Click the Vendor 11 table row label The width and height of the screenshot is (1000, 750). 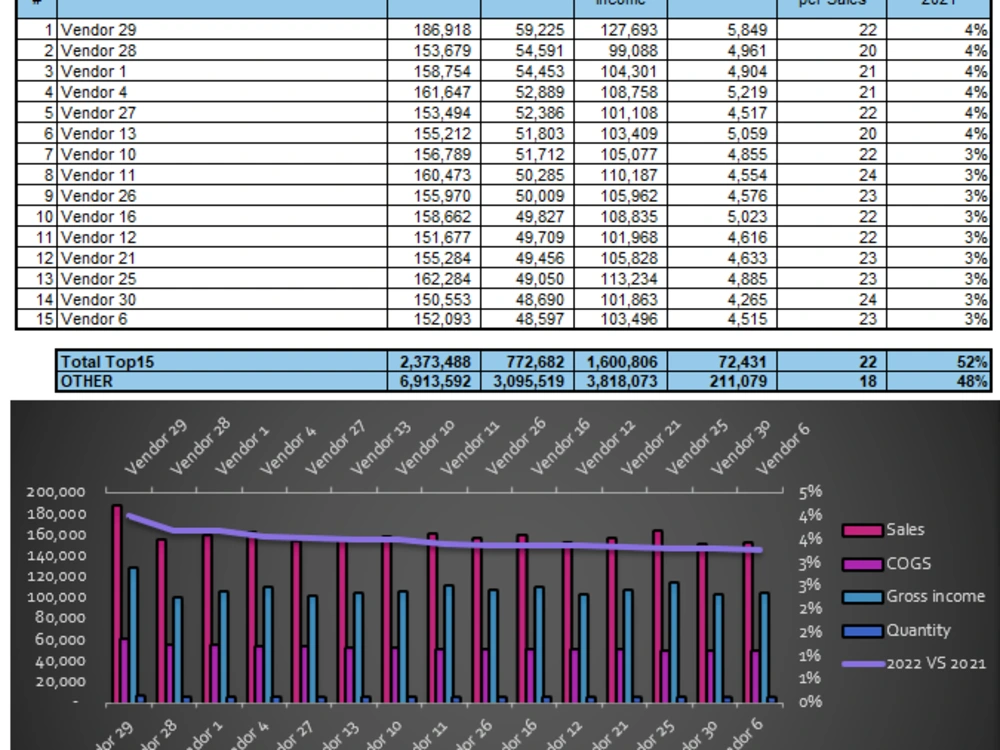(x=222, y=175)
